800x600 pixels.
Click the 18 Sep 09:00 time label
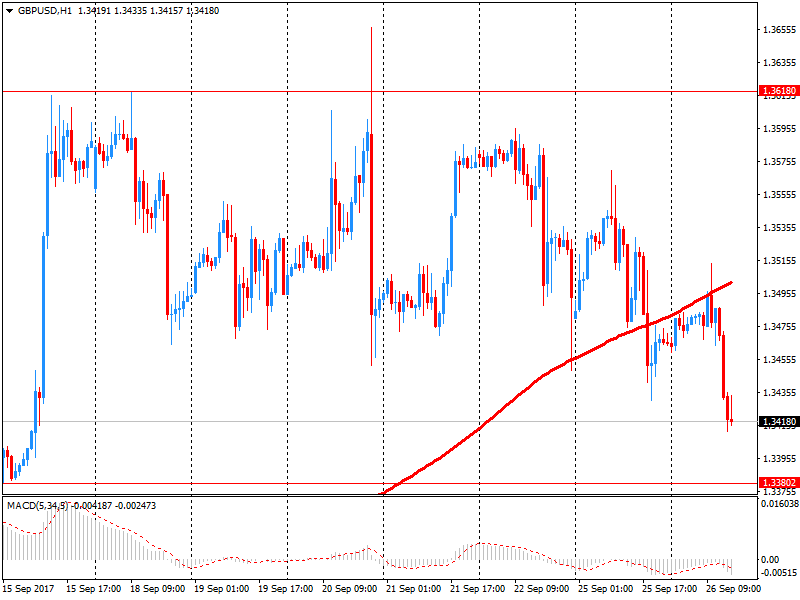158,589
